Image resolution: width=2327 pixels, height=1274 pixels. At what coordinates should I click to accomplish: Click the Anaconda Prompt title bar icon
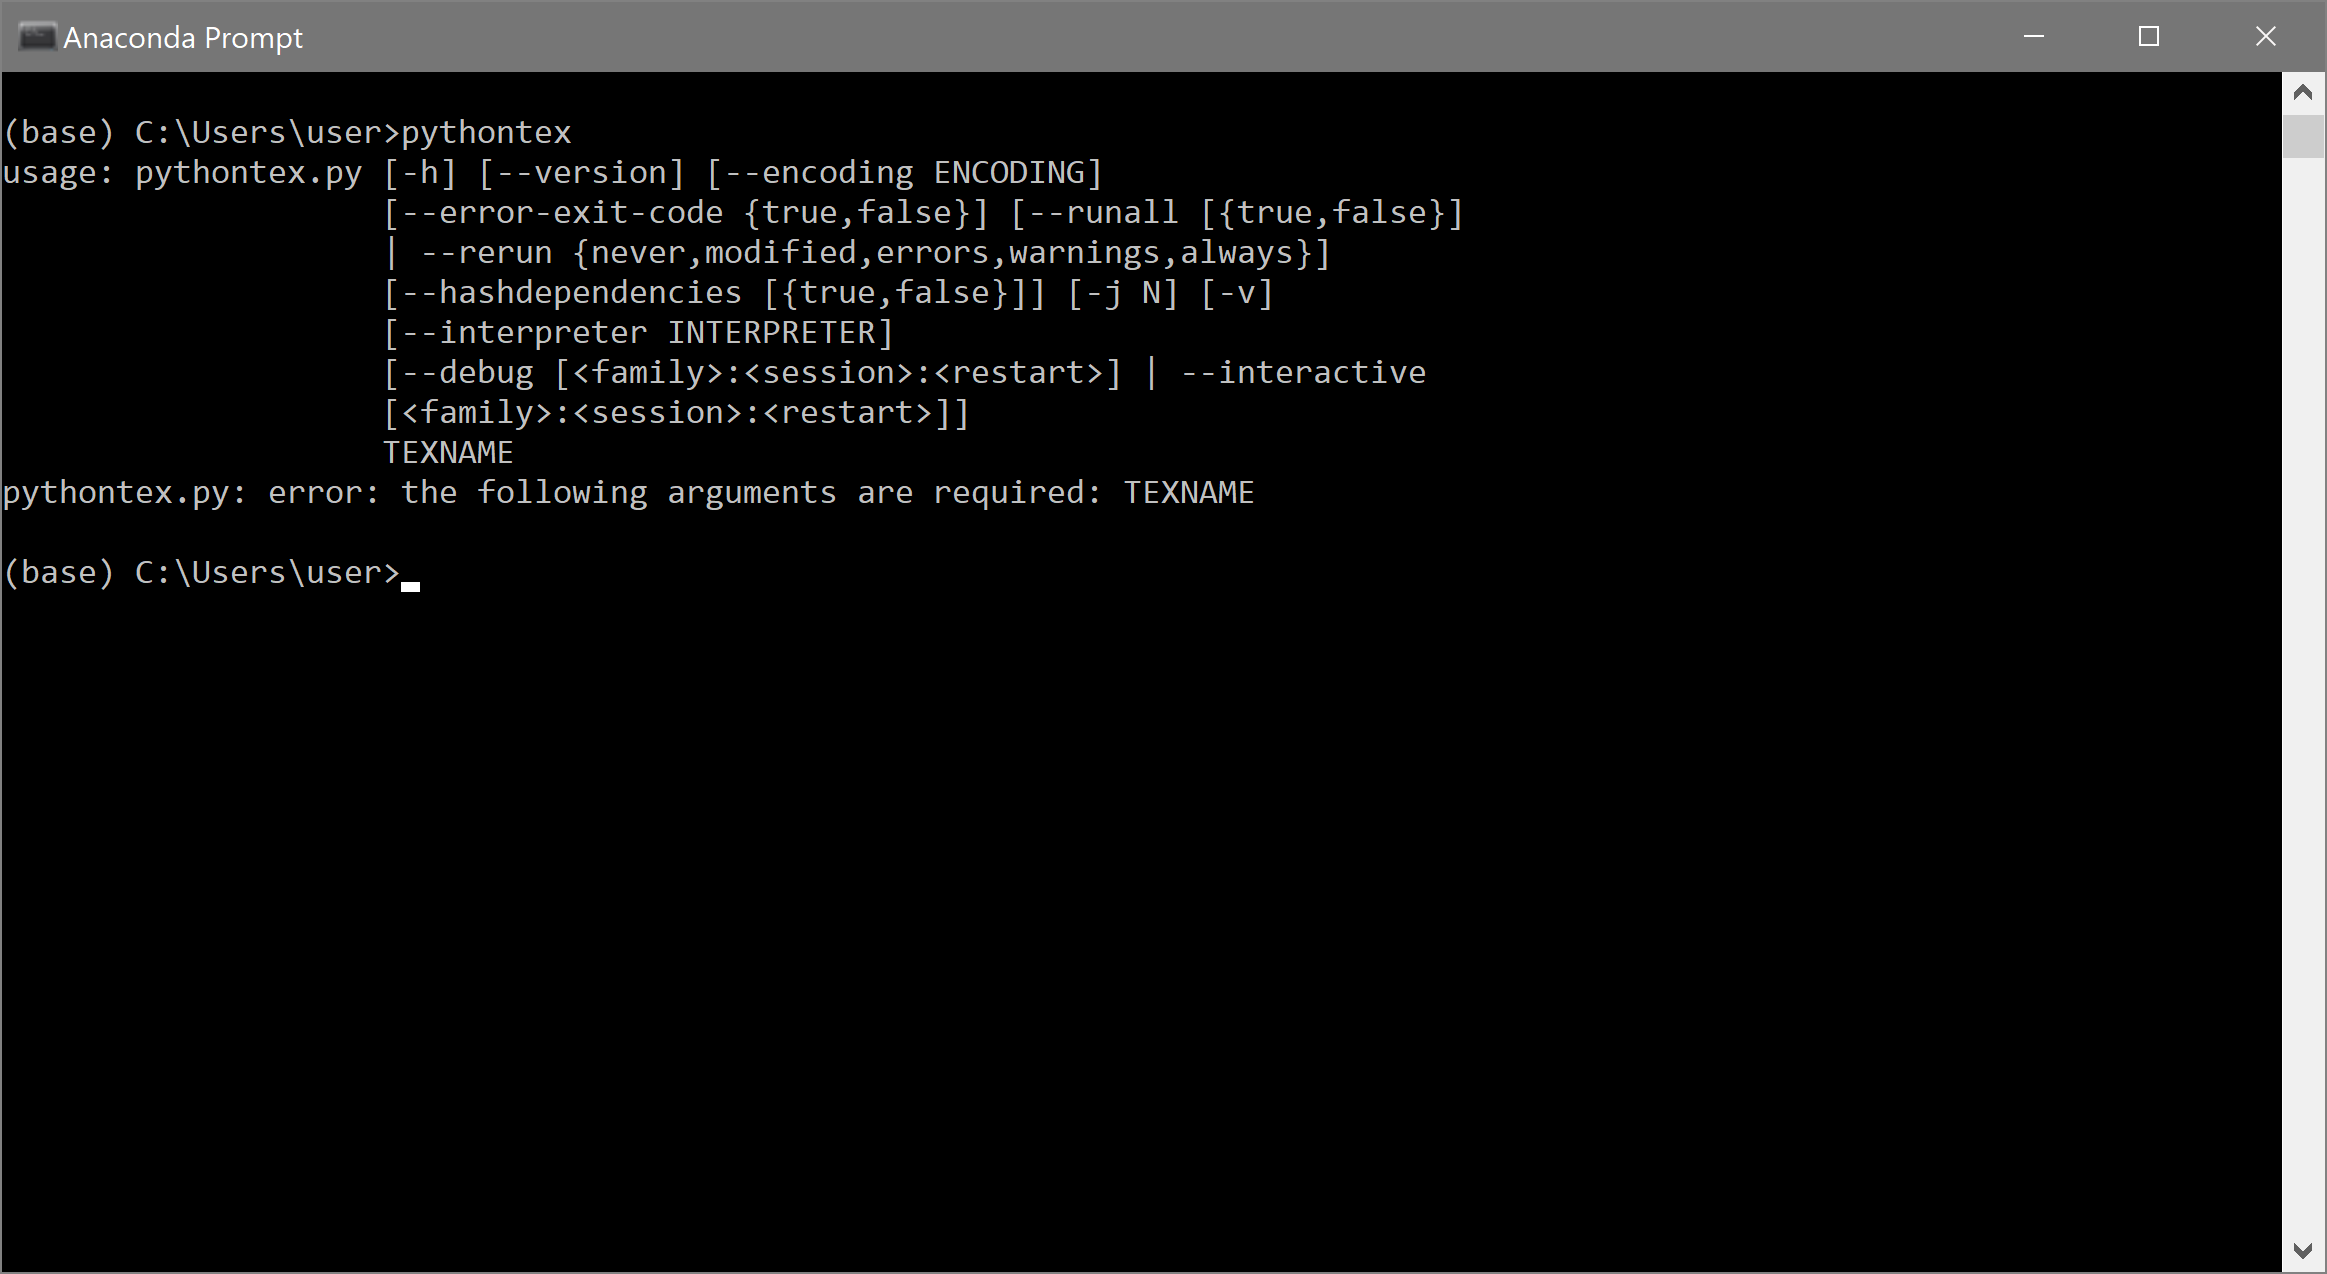pyautogui.click(x=37, y=36)
